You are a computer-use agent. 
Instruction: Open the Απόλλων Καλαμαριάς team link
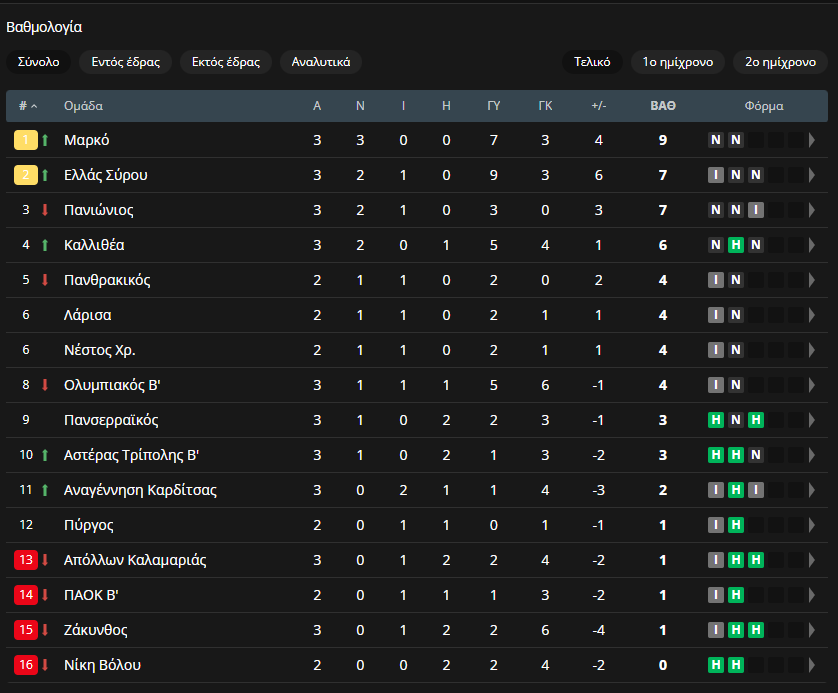(135, 560)
